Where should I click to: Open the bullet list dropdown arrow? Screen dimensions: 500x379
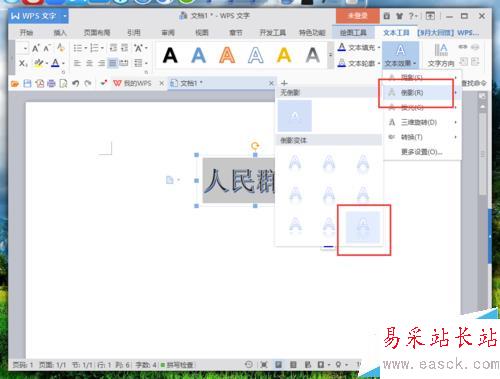click(85, 48)
